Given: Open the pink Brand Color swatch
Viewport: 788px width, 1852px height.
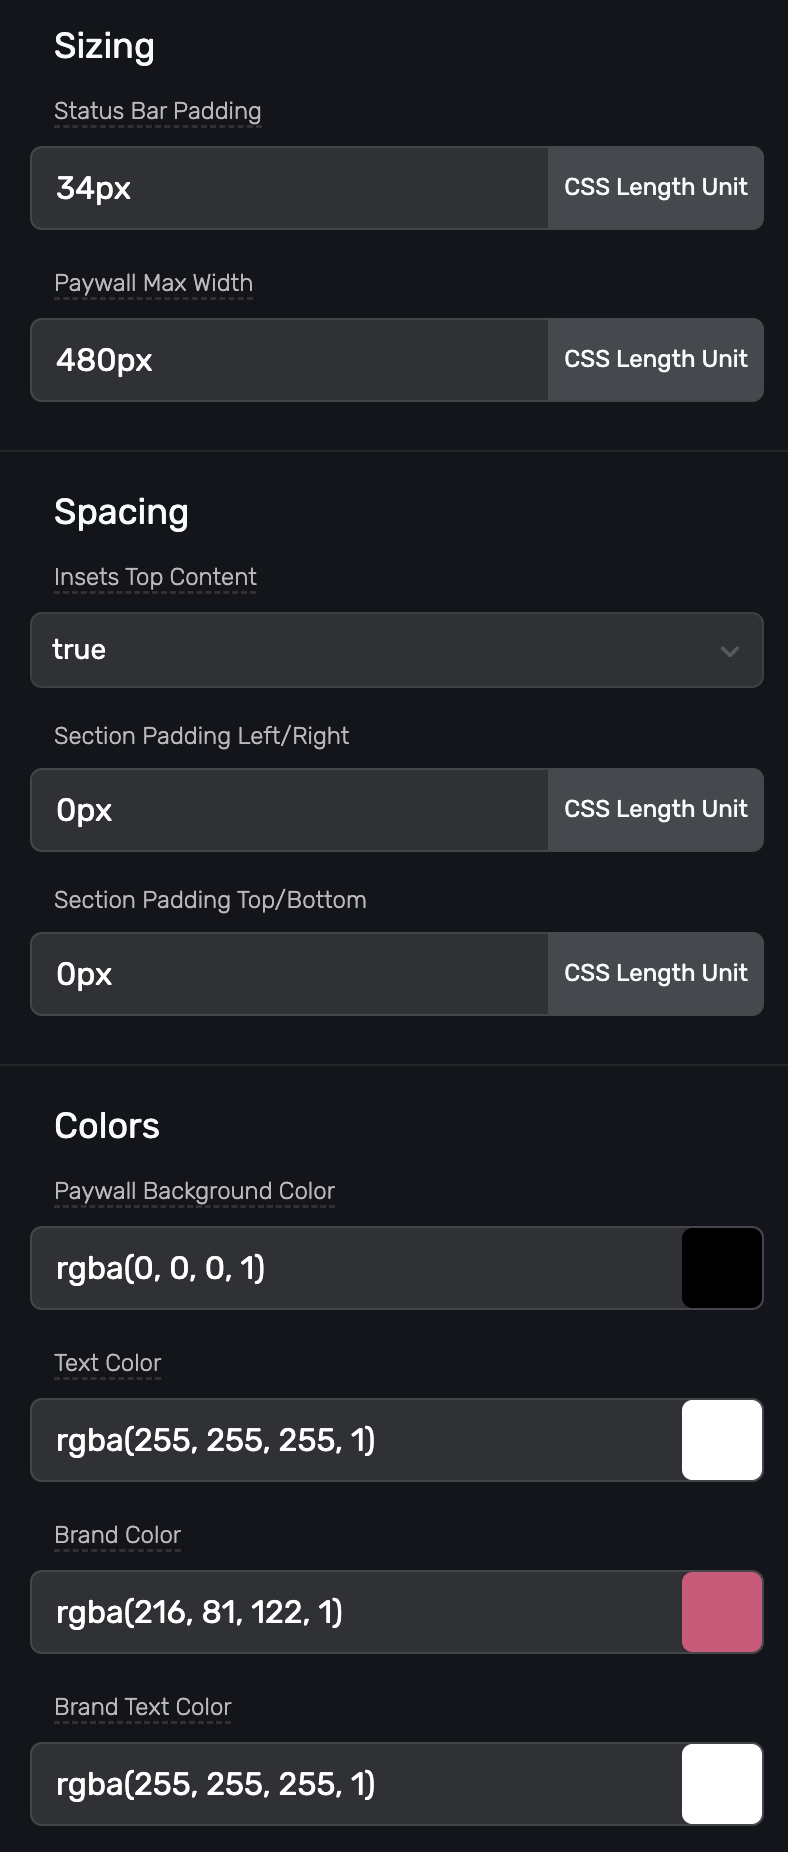Looking at the screenshot, I should point(722,1612).
